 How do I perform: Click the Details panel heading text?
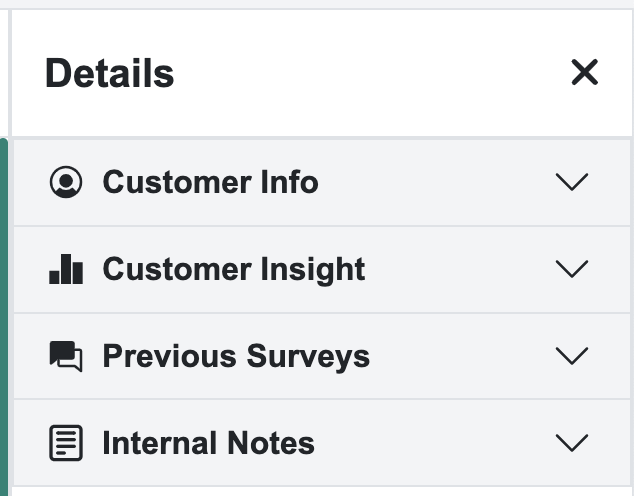pyautogui.click(x=110, y=73)
